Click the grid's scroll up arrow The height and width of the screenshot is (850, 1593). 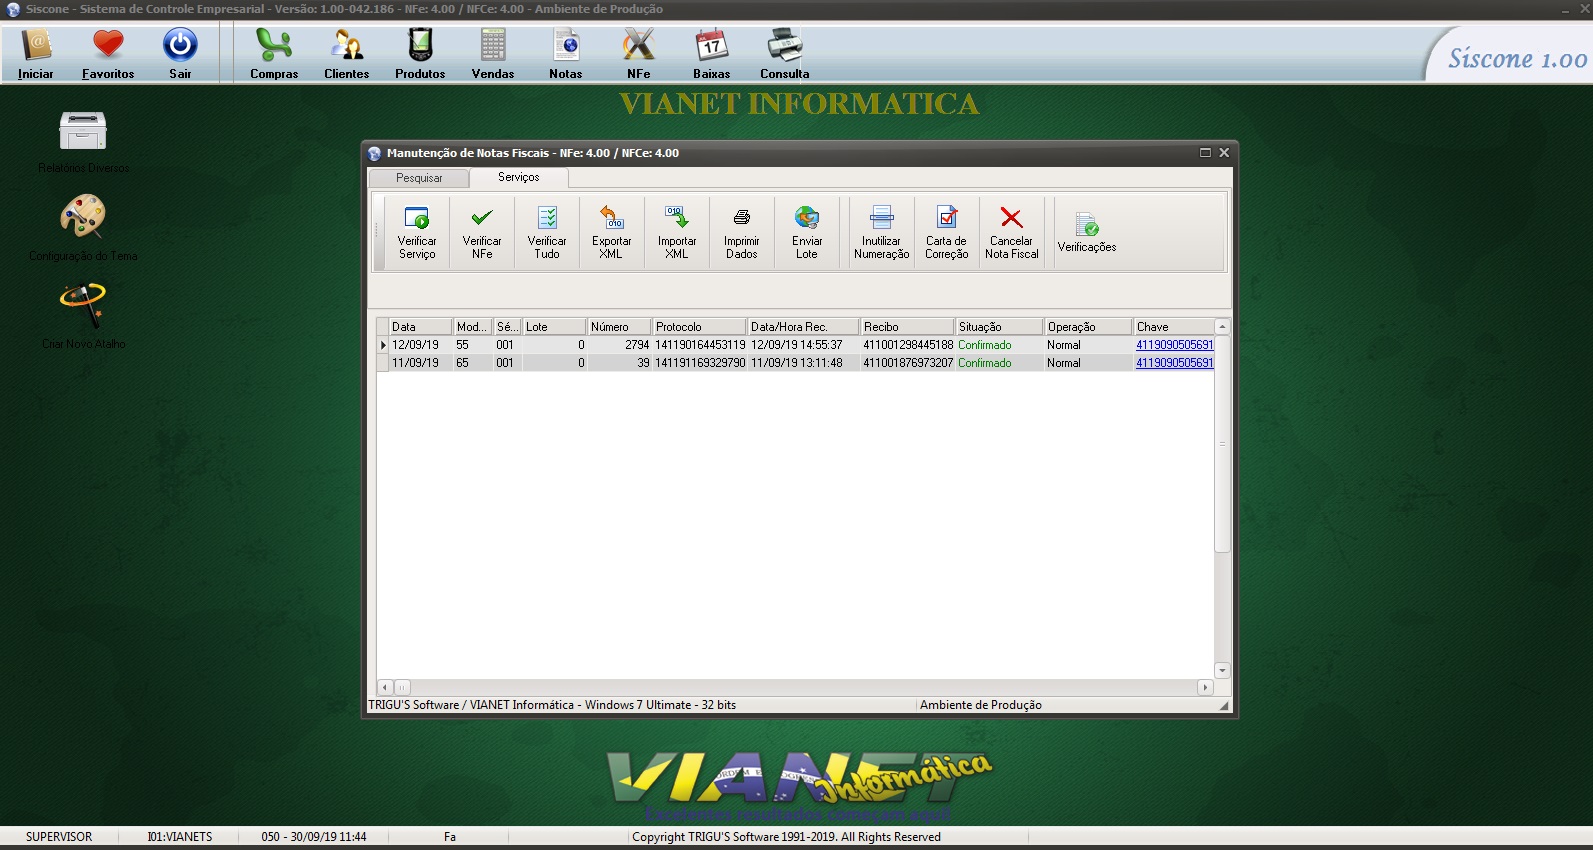[1222, 327]
